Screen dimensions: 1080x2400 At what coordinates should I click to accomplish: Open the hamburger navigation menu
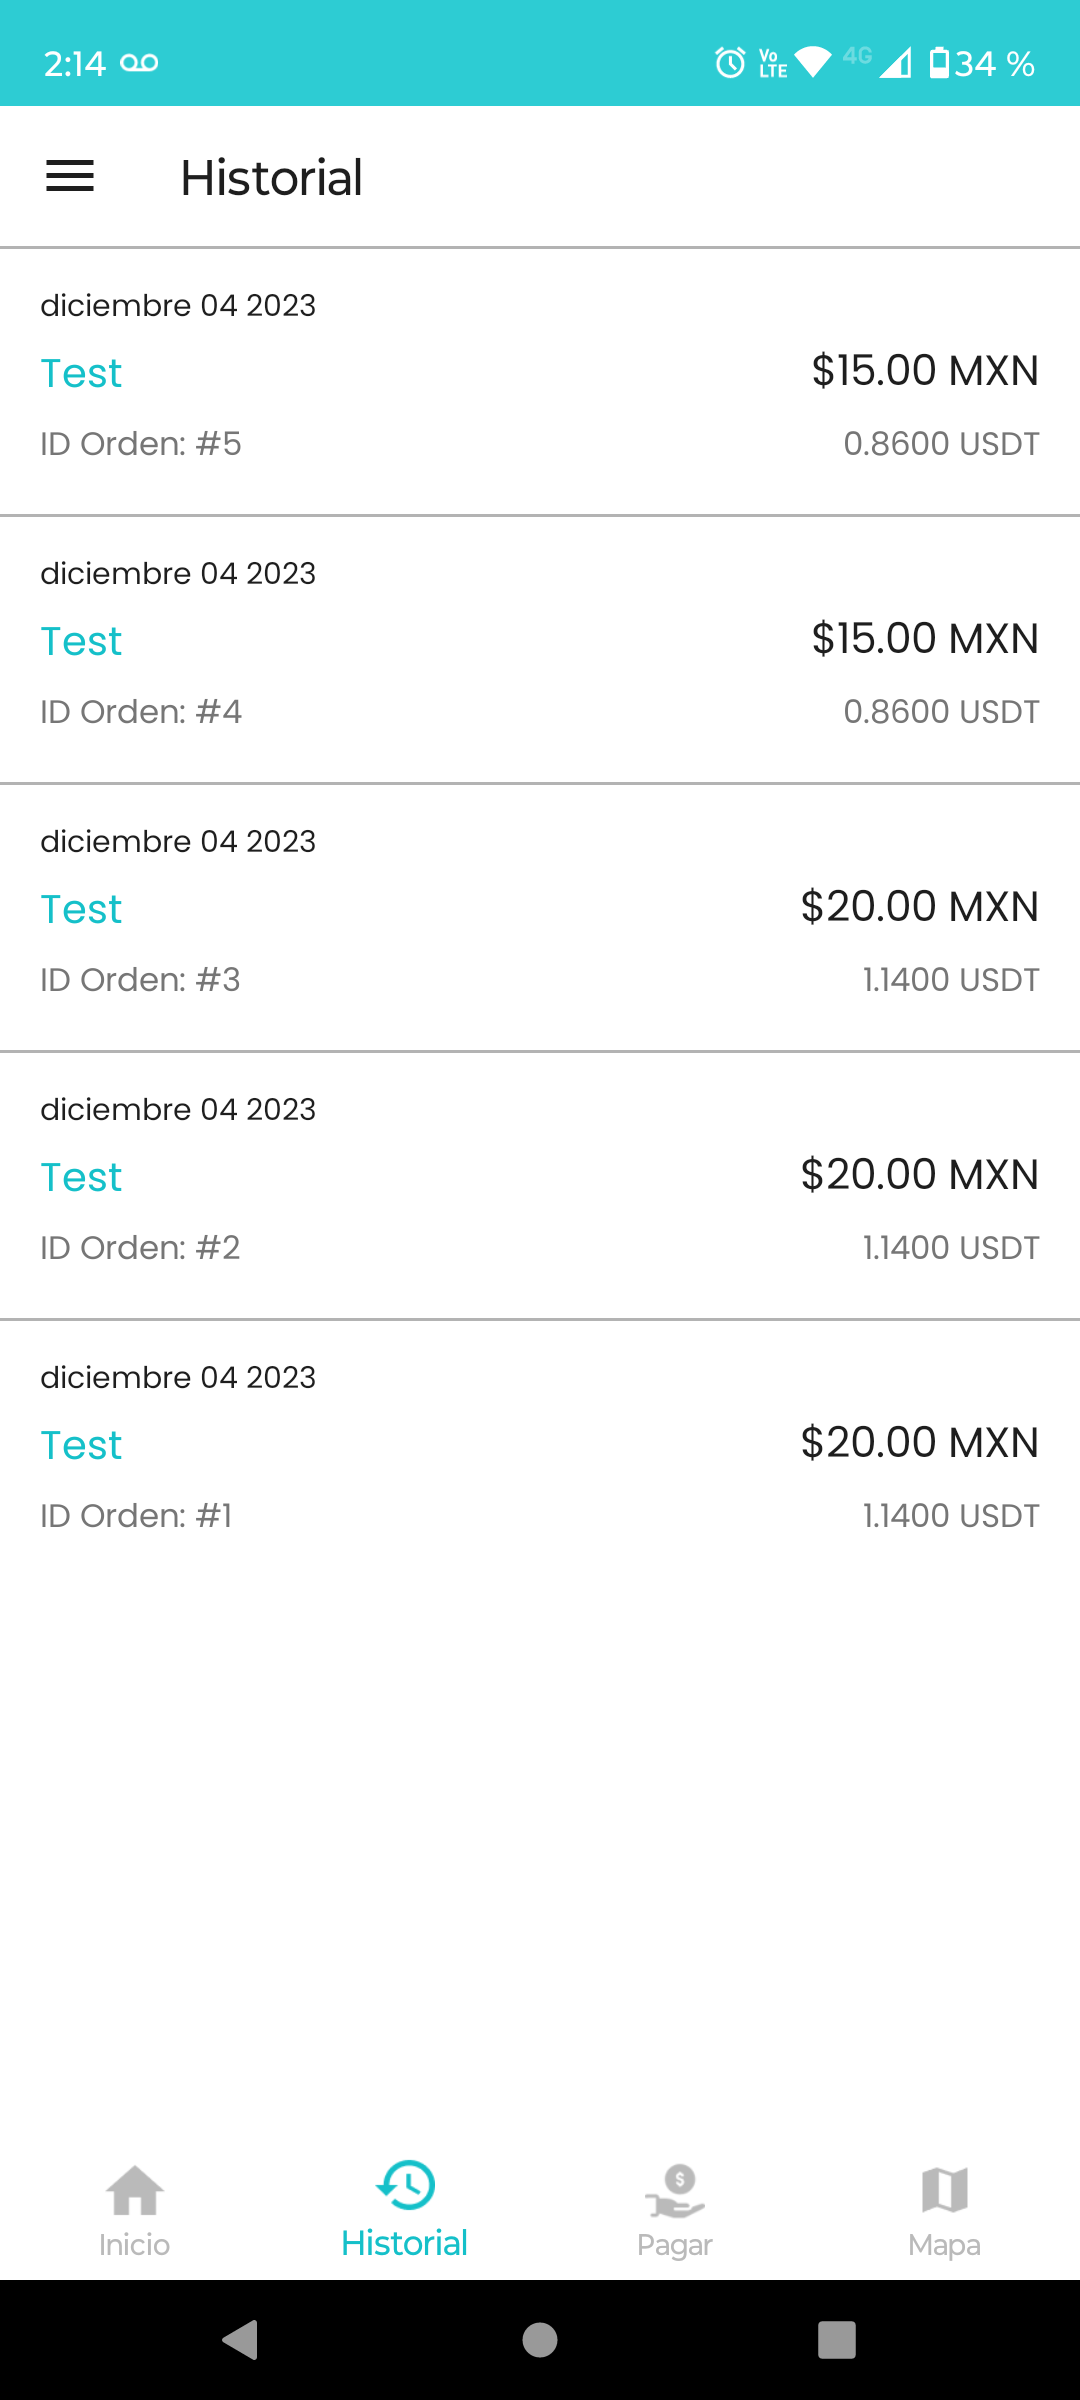[70, 176]
